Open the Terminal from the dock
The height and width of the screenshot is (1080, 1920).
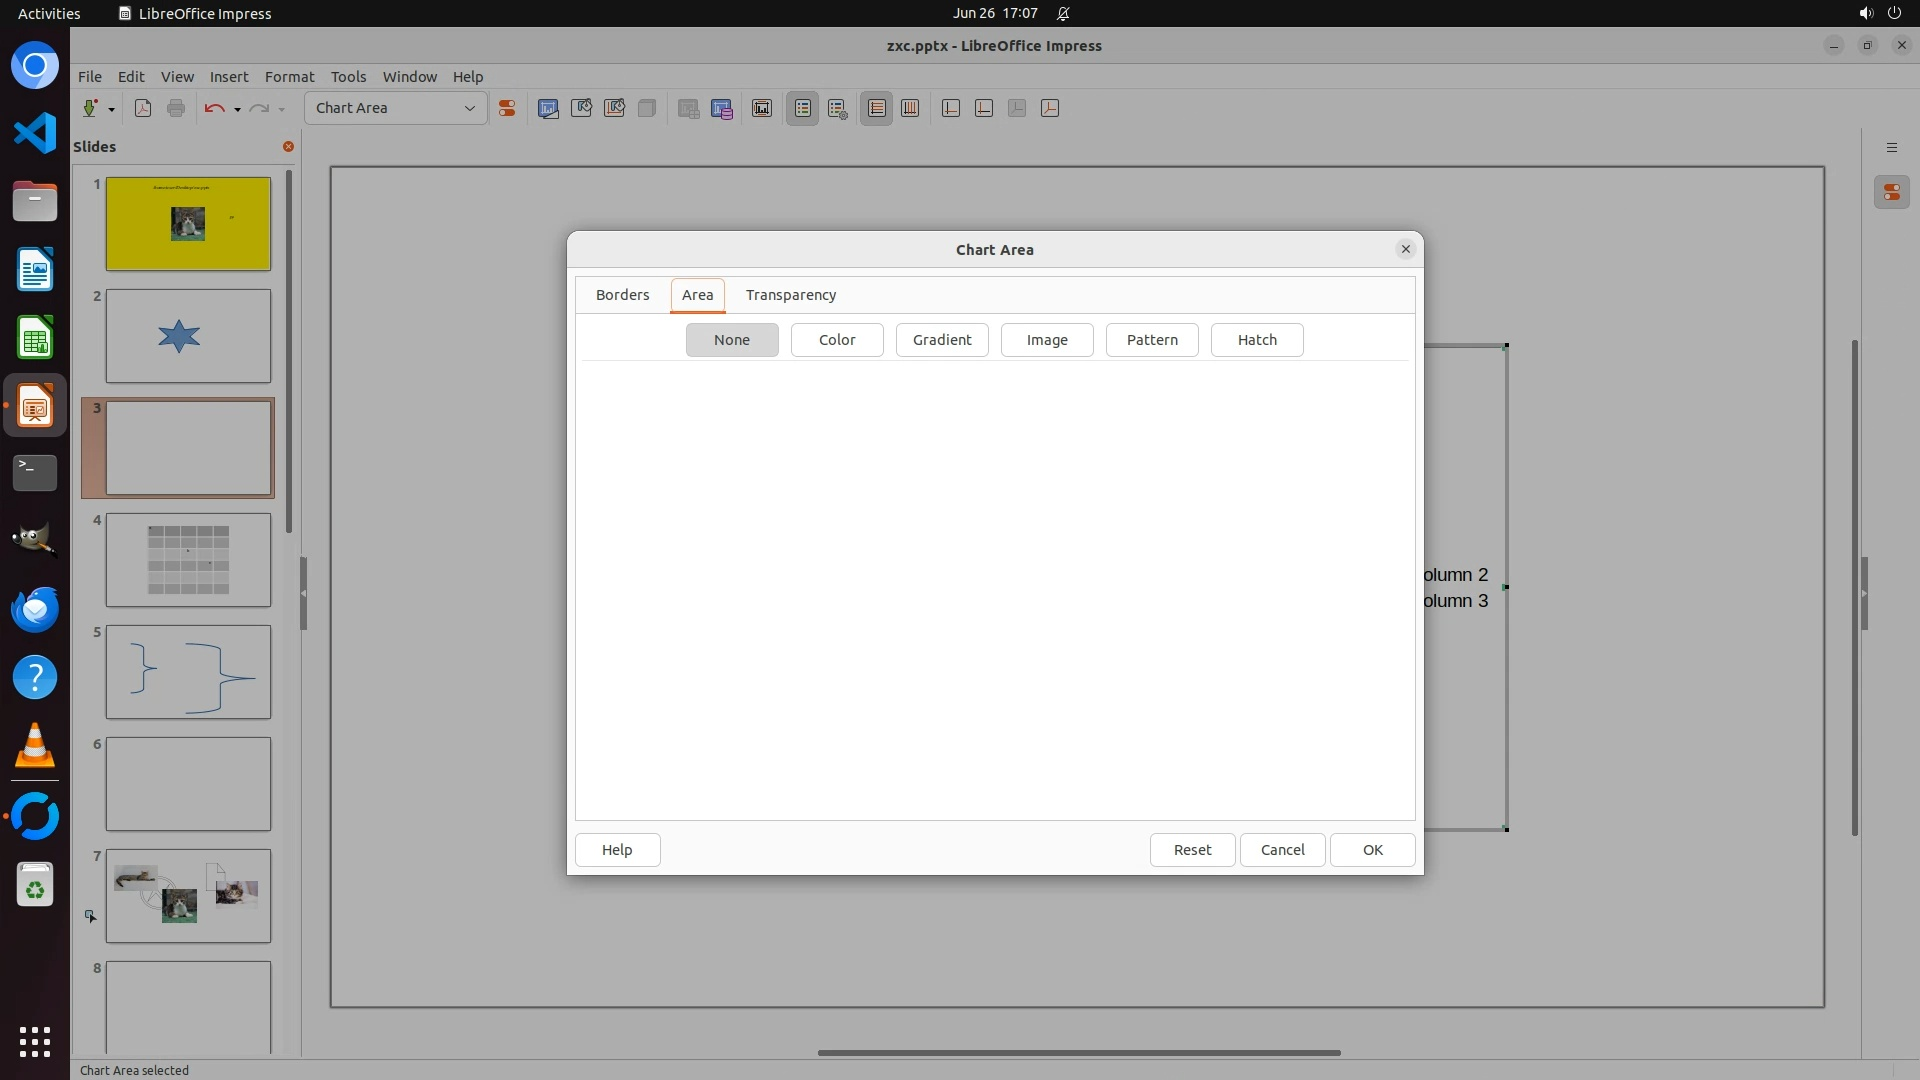point(35,472)
